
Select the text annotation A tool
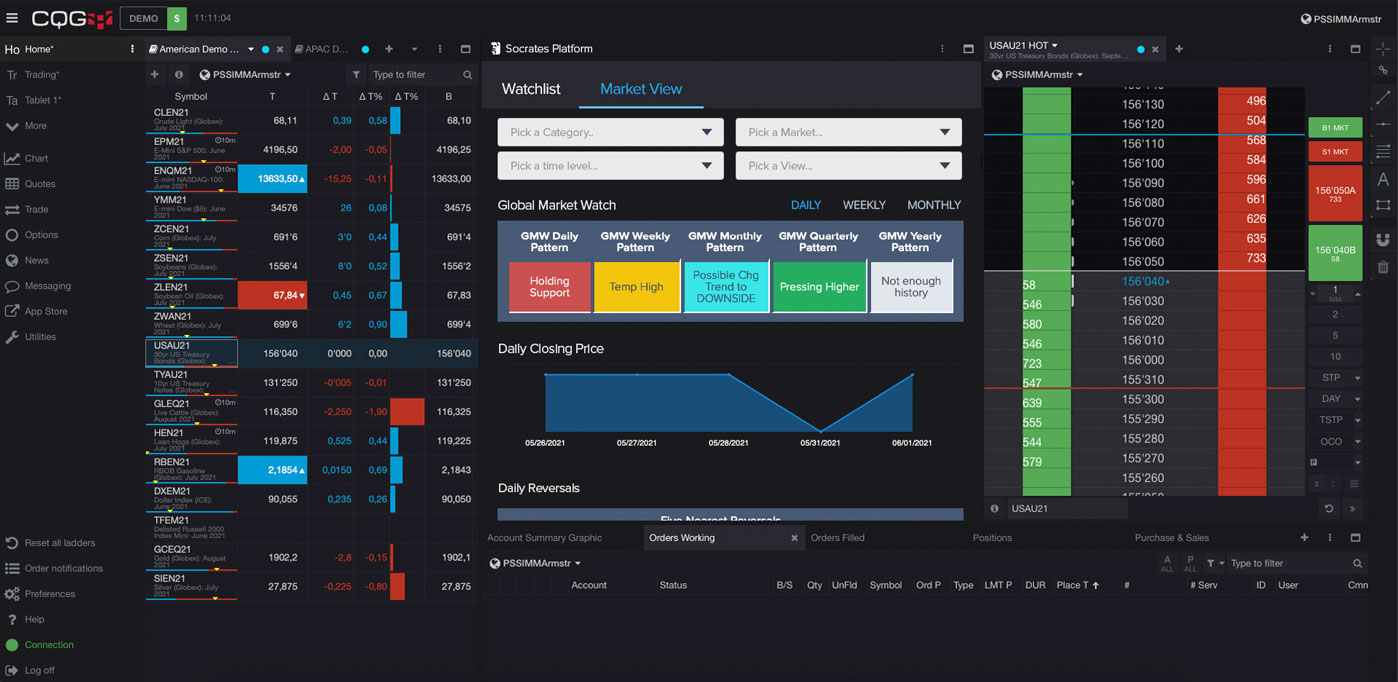(1383, 180)
